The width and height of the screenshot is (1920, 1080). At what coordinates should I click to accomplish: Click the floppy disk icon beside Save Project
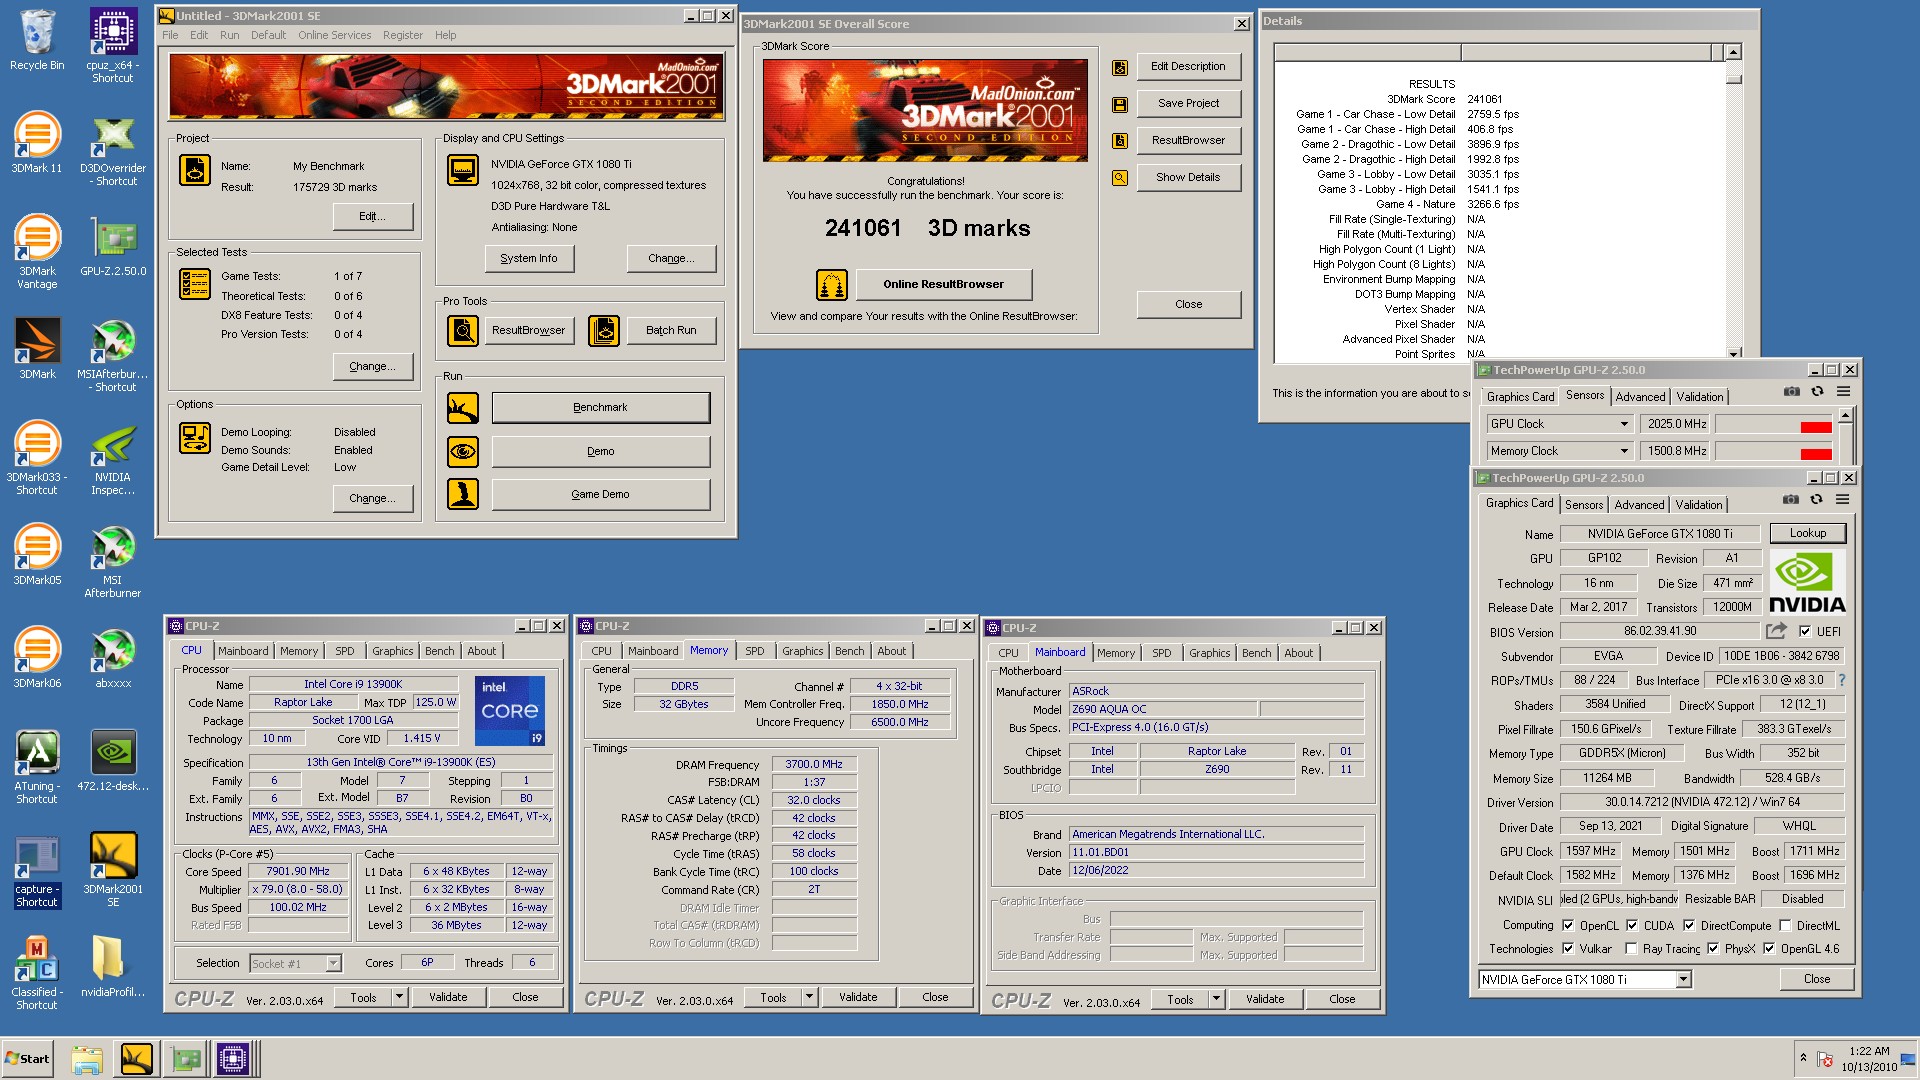pyautogui.click(x=1120, y=104)
